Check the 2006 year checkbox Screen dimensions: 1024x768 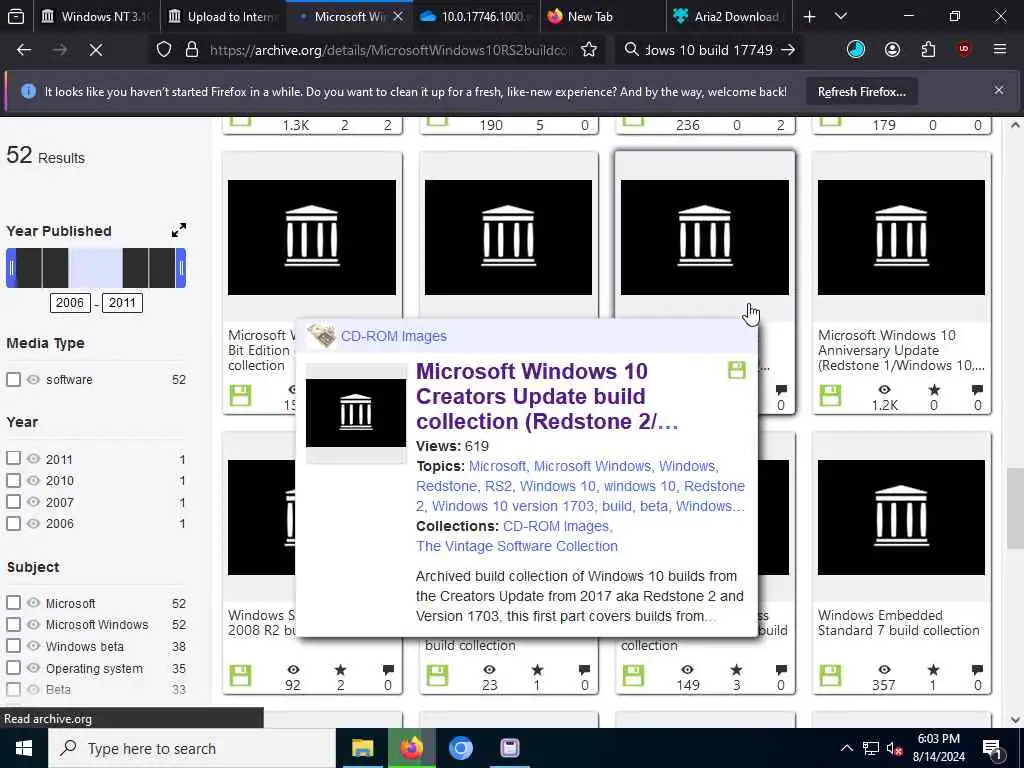pyautogui.click(x=13, y=523)
